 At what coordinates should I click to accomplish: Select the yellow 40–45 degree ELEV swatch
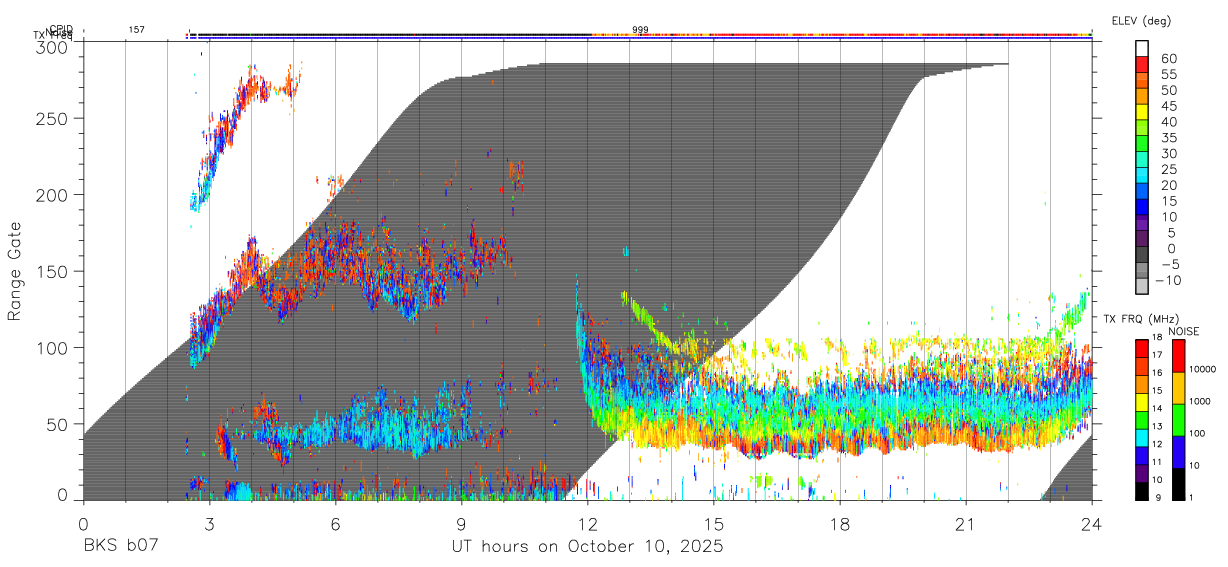1142,113
